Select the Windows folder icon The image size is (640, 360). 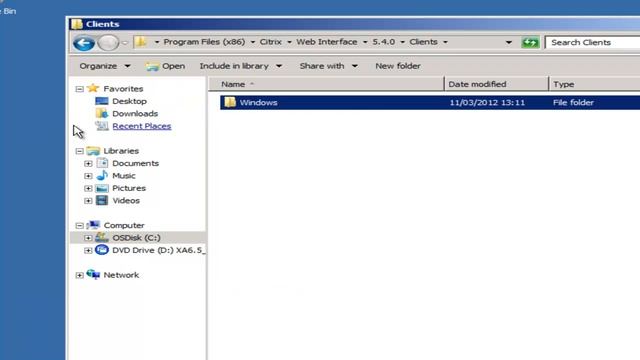(x=230, y=102)
